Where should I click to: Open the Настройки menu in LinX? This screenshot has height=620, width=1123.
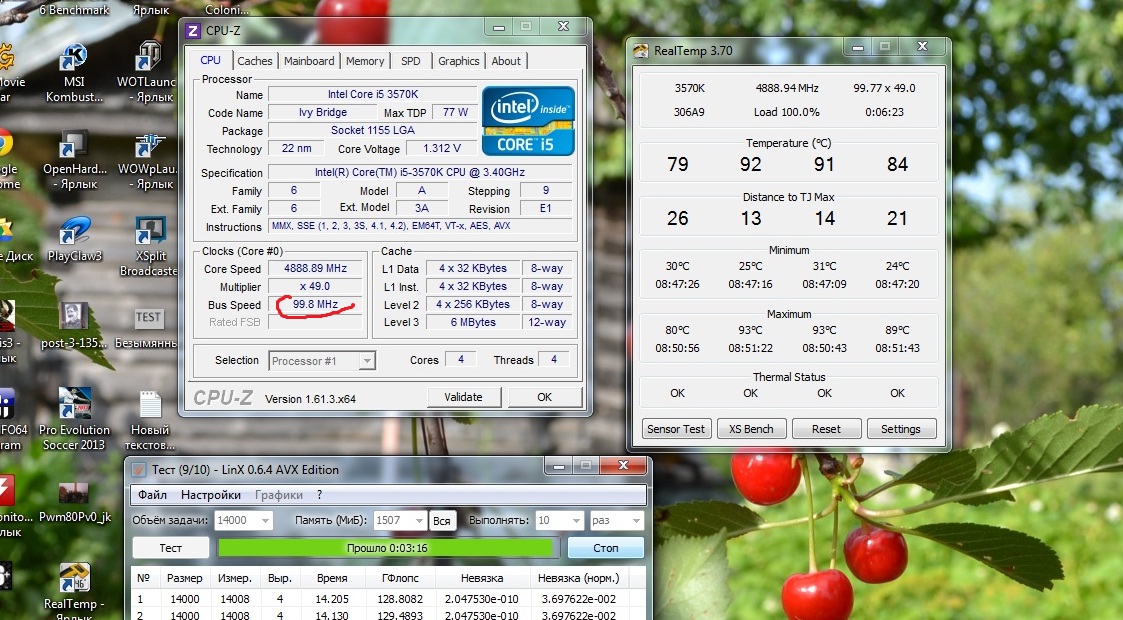[211, 495]
